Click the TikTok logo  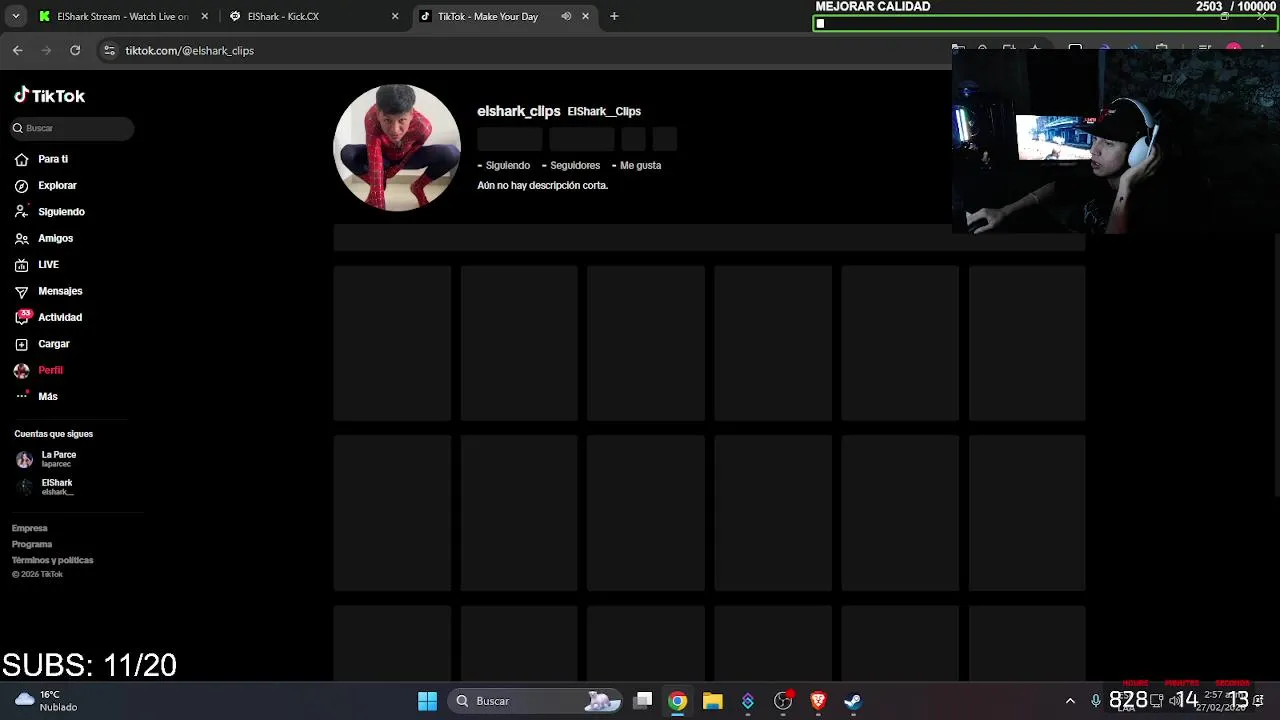(x=49, y=96)
